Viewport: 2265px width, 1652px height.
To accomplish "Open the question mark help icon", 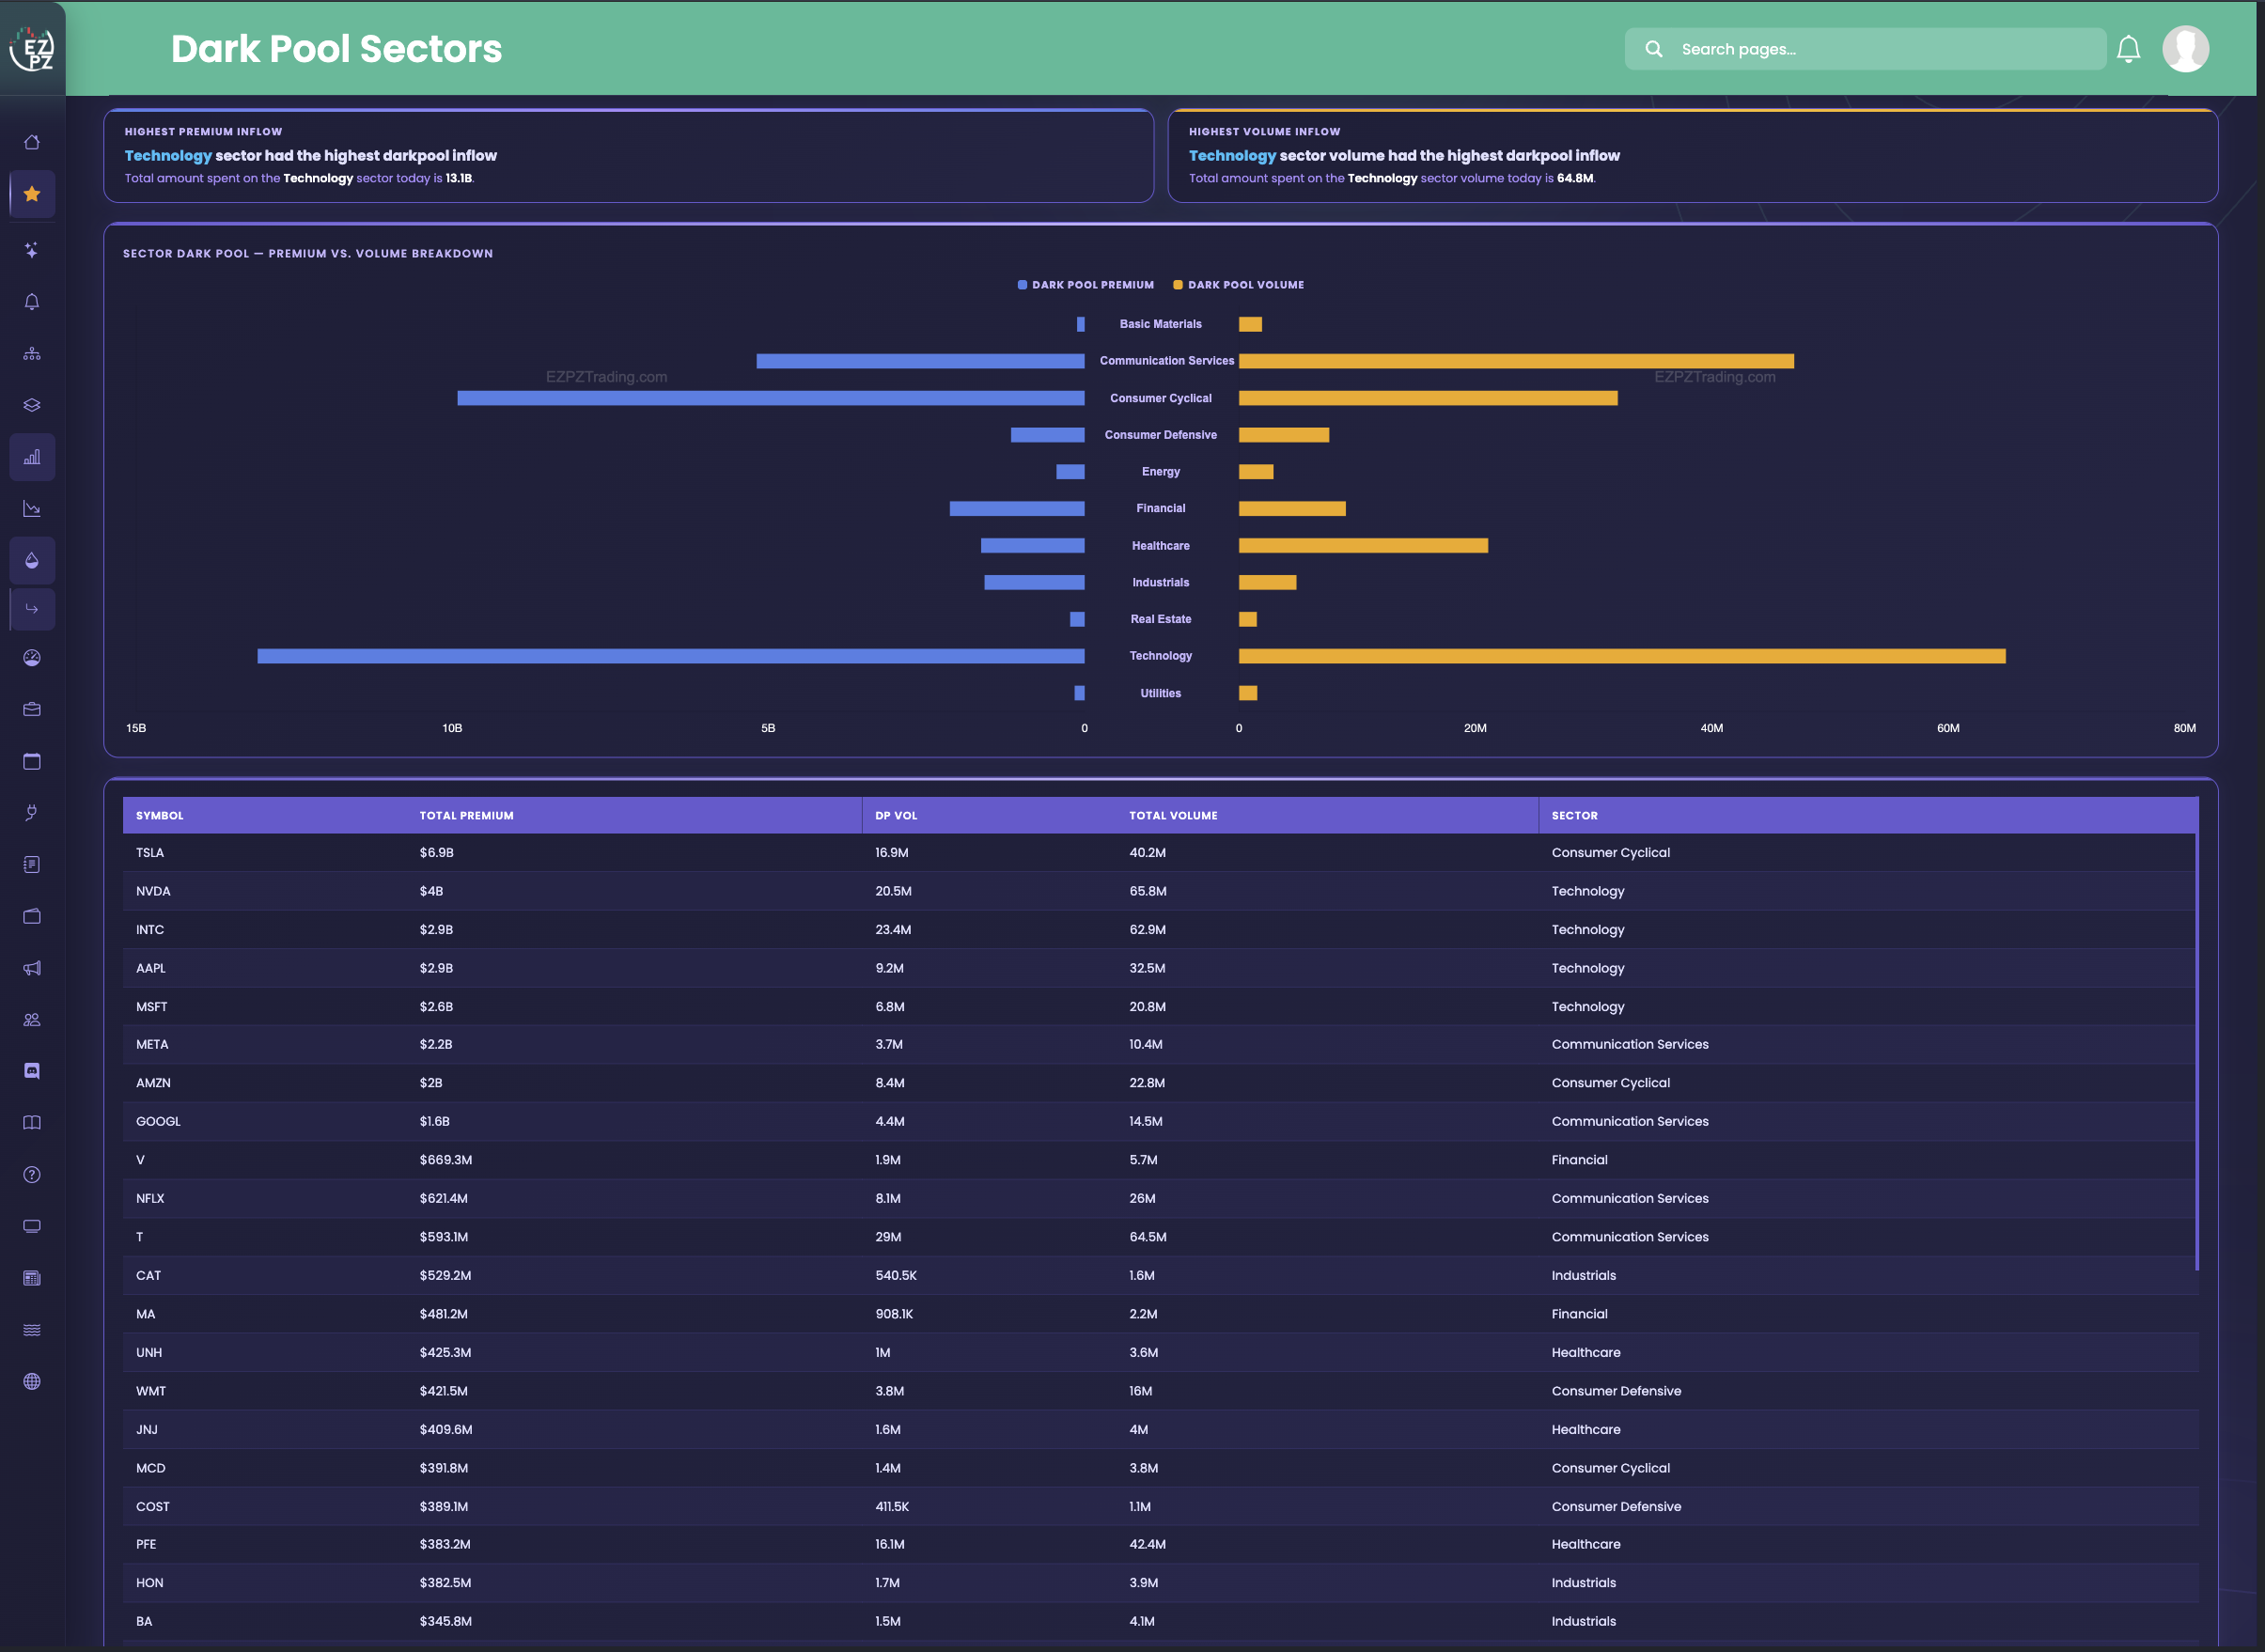I will [x=32, y=1175].
